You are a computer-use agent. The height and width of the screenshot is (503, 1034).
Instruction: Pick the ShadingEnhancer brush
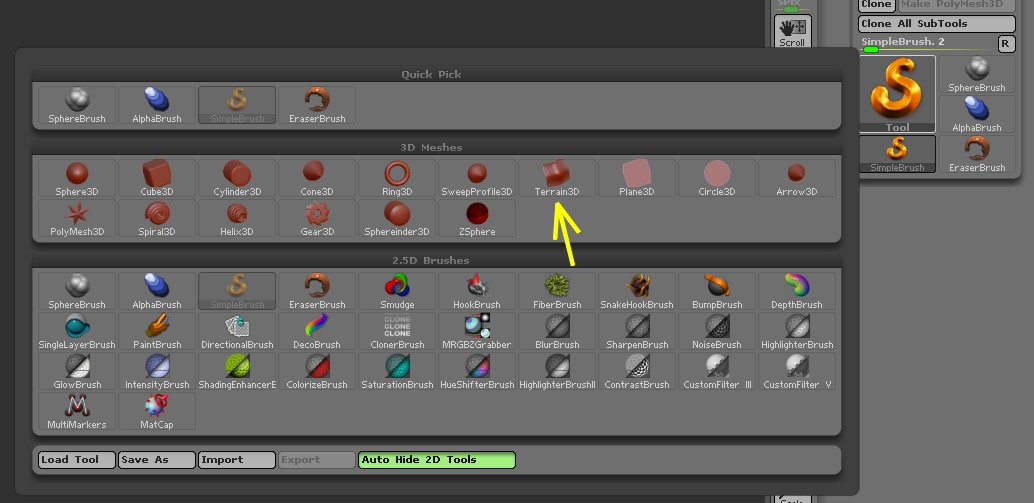tap(237, 372)
